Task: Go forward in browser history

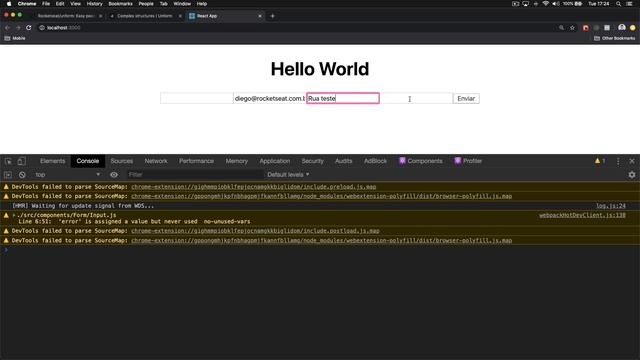Action: 18,28
